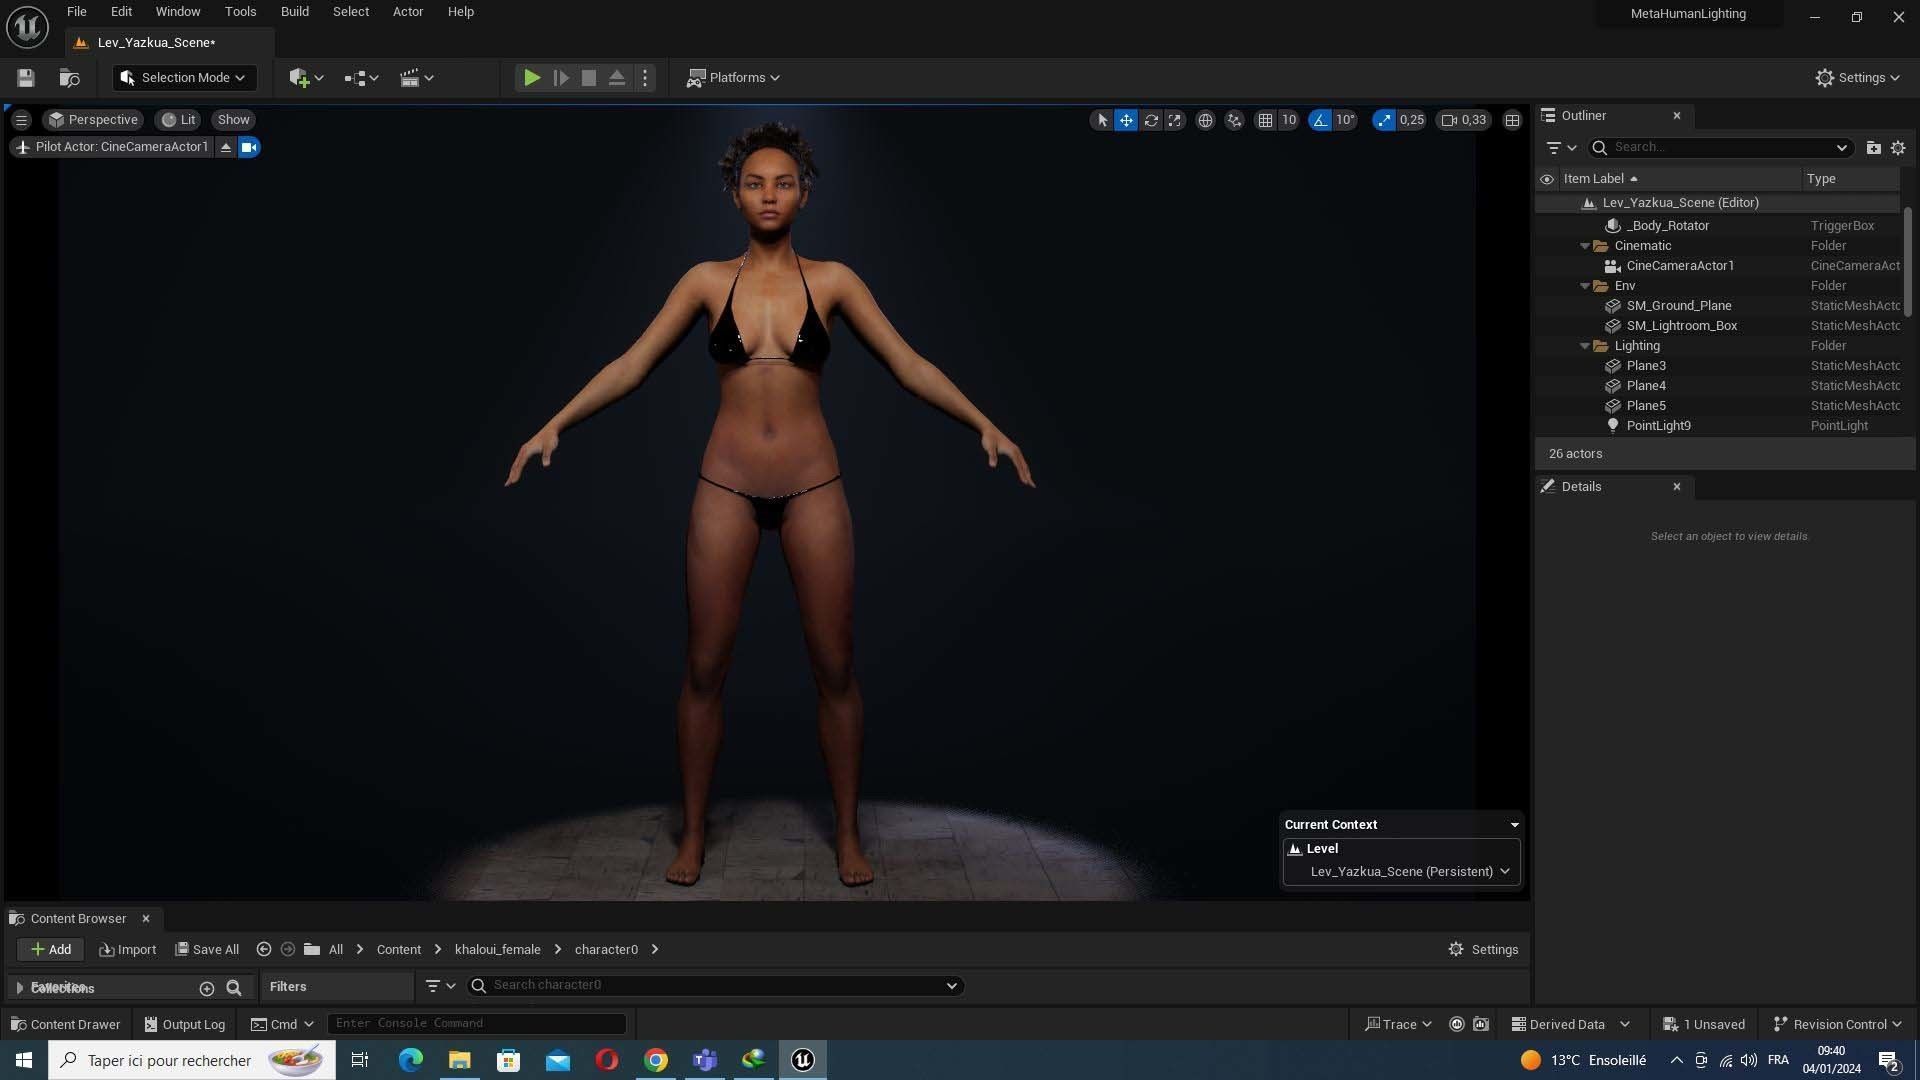This screenshot has height=1080, width=1920.
Task: Open the Revision Control dropdown
Action: coord(1837,1024)
